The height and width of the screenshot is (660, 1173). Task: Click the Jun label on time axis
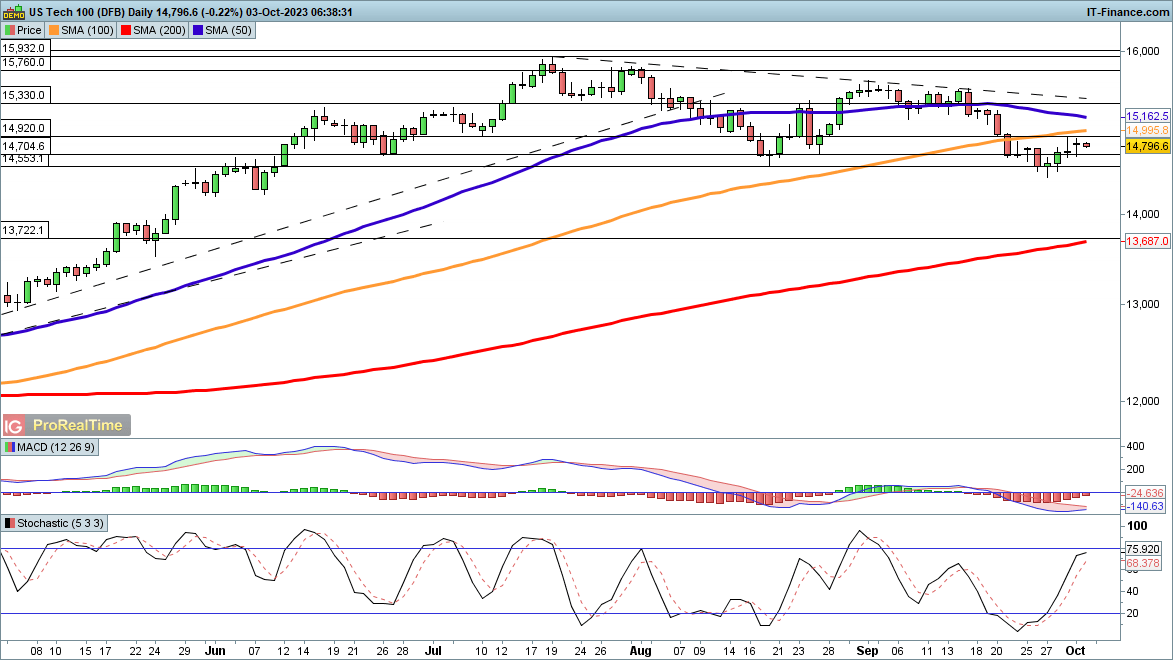pyautogui.click(x=215, y=651)
